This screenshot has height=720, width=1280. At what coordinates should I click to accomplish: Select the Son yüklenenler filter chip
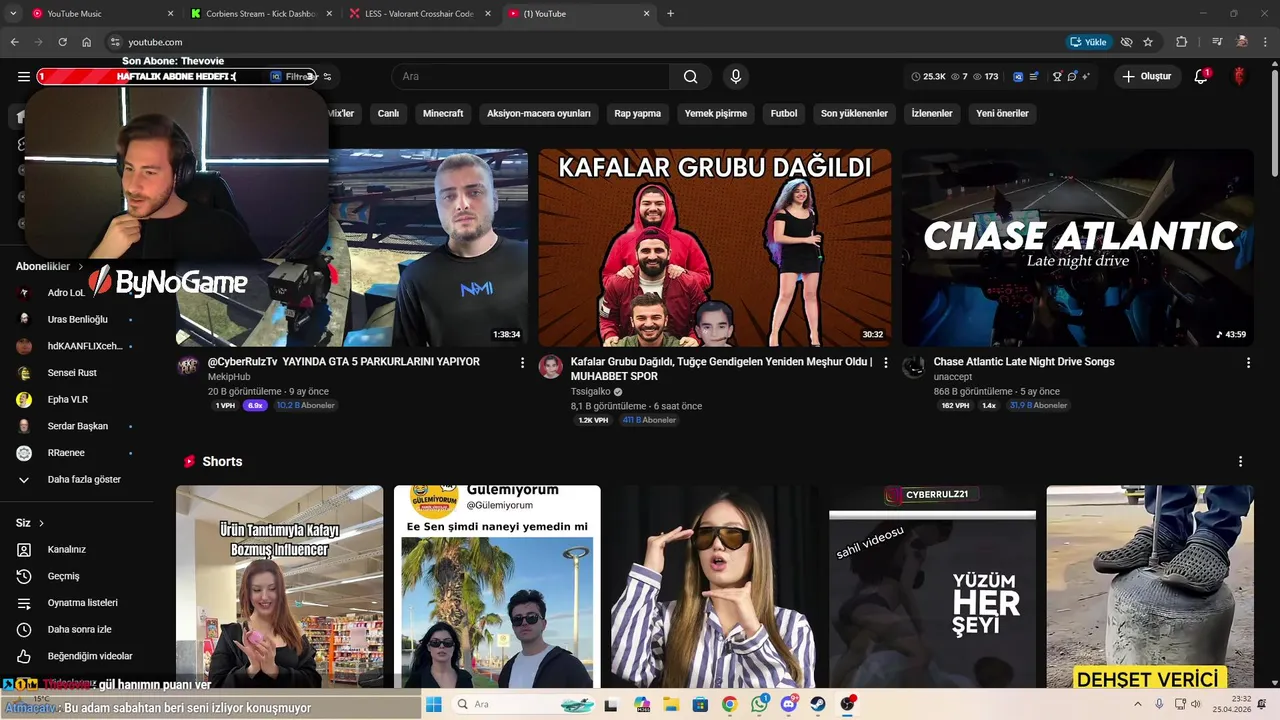(x=854, y=114)
